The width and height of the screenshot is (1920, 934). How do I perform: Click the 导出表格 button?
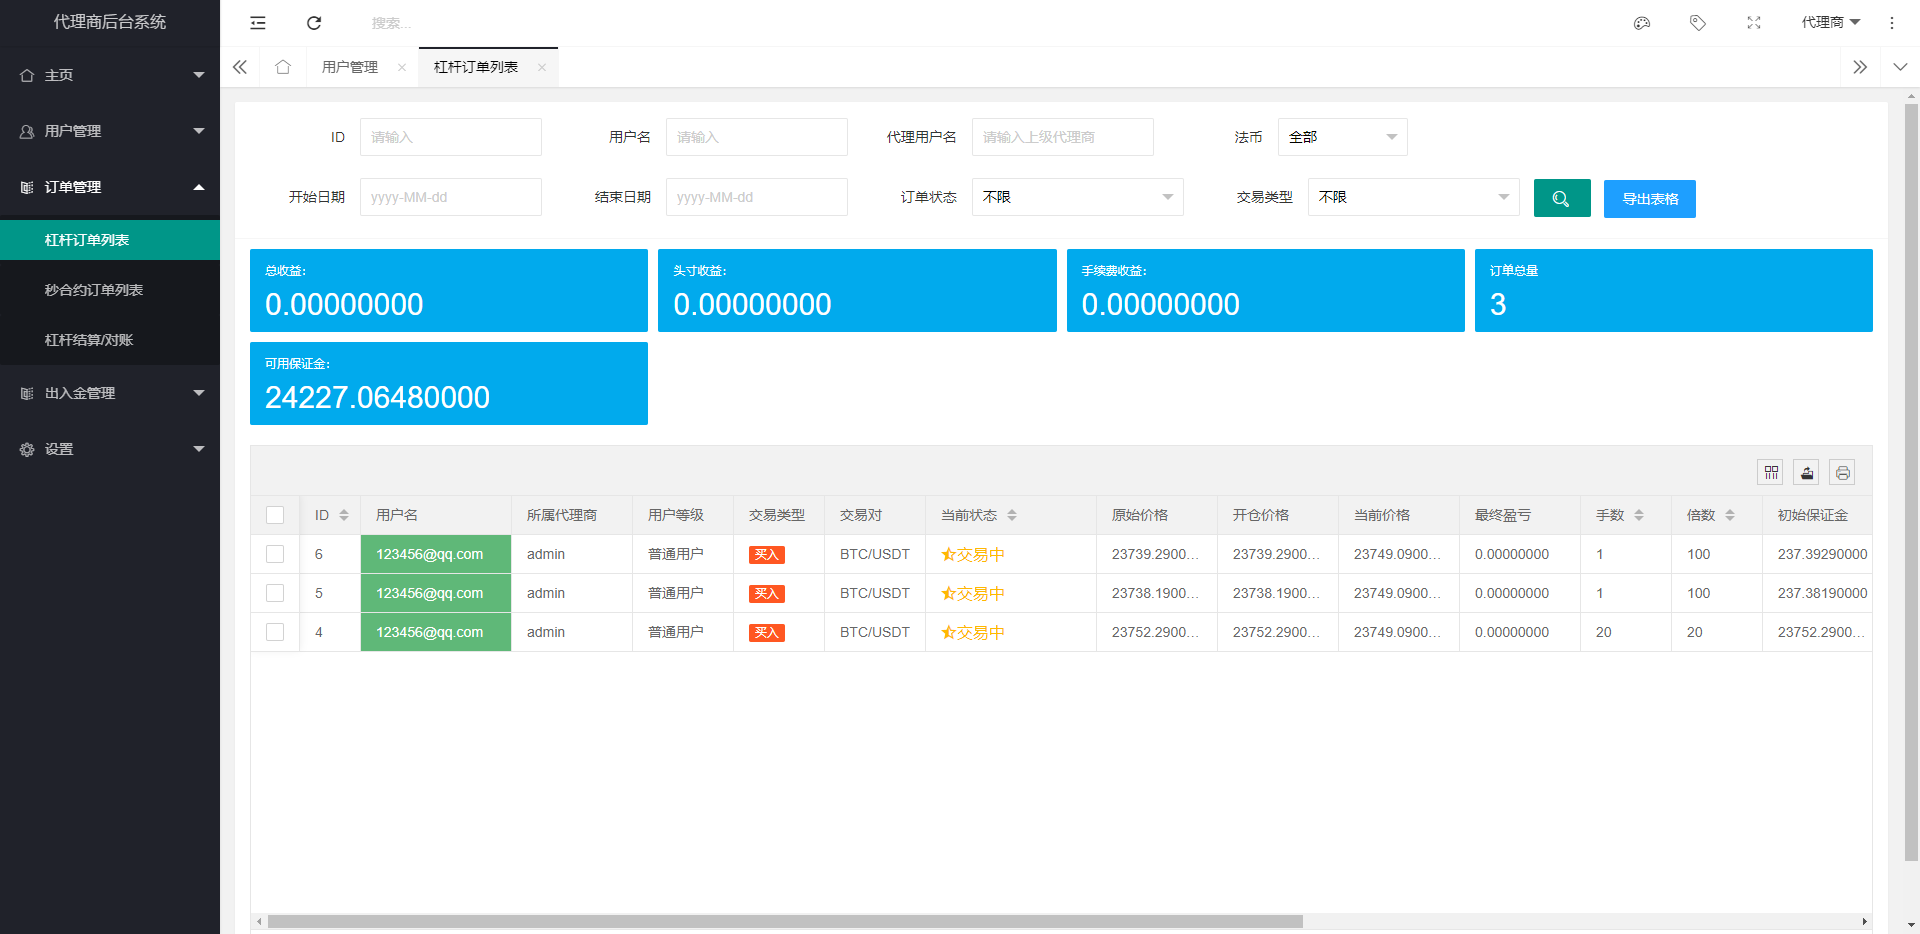click(1649, 199)
